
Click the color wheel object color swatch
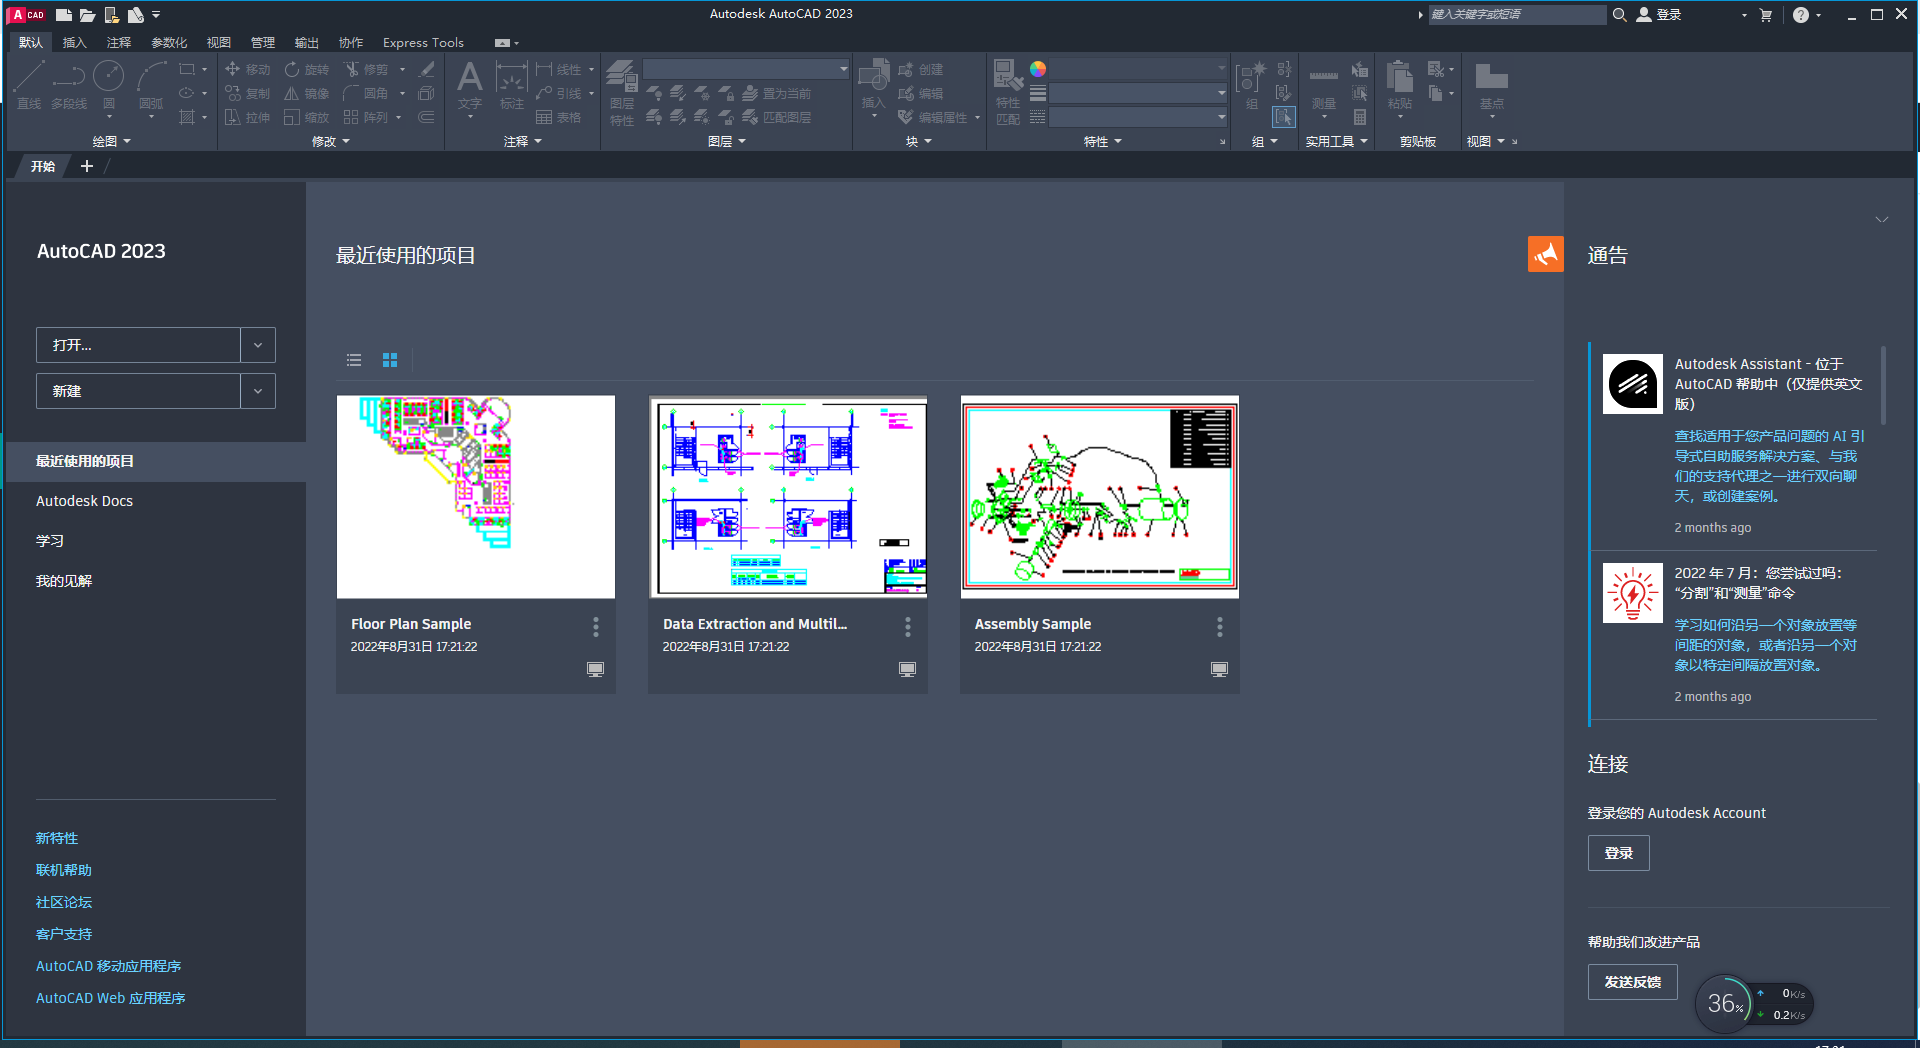pyautogui.click(x=1038, y=69)
